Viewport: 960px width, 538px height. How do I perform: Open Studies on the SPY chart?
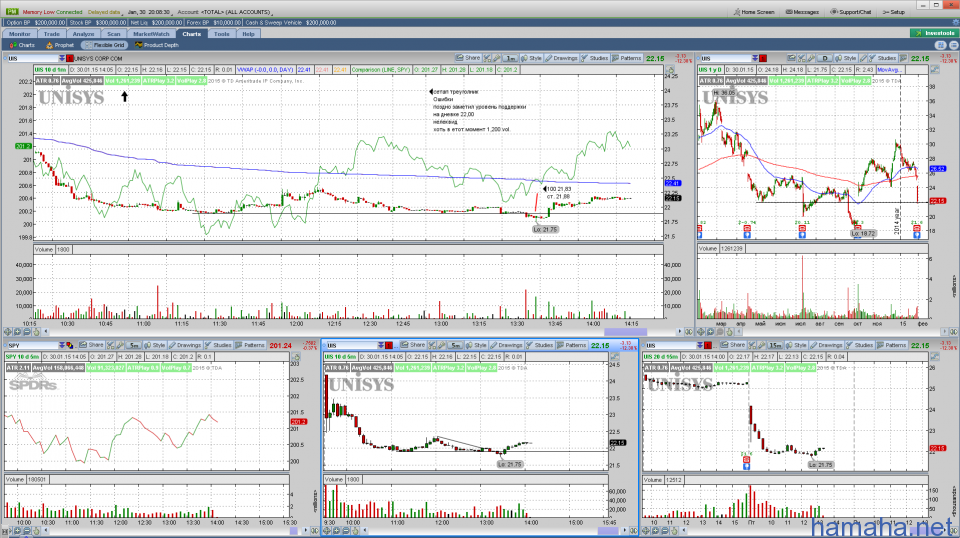219,346
